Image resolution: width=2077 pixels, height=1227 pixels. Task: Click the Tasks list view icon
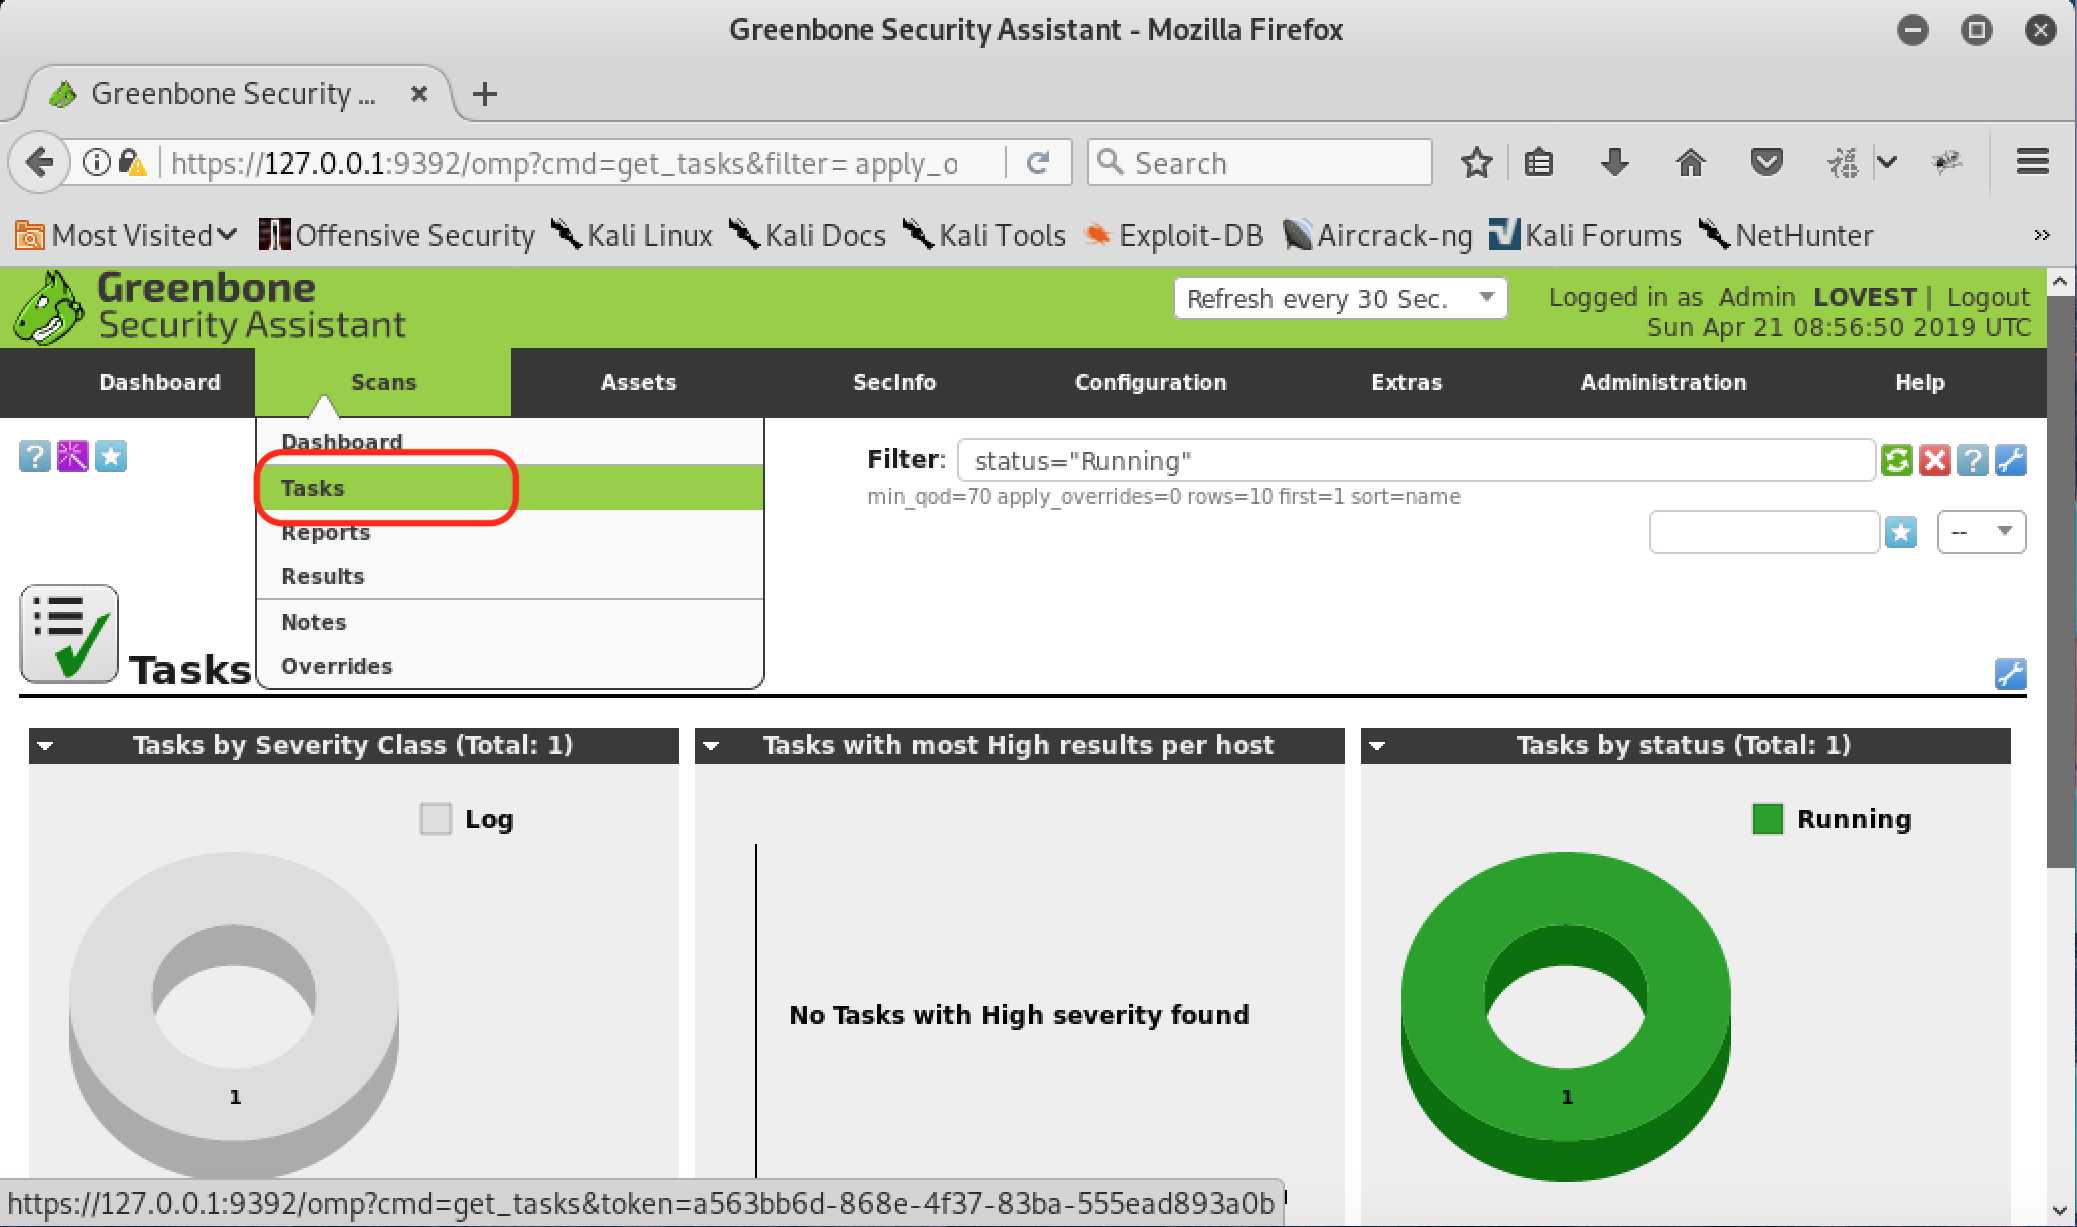(x=69, y=634)
